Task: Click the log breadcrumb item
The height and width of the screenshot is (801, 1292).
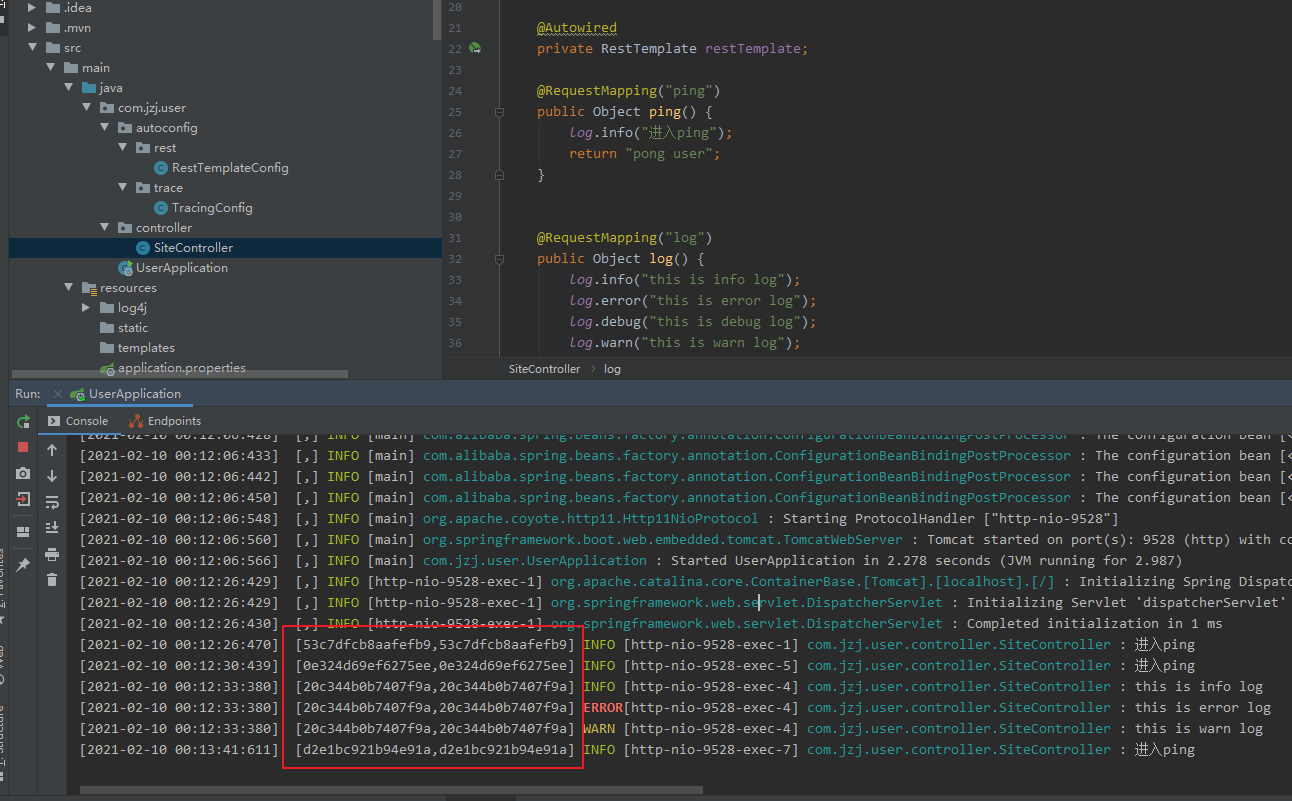Action: (612, 369)
